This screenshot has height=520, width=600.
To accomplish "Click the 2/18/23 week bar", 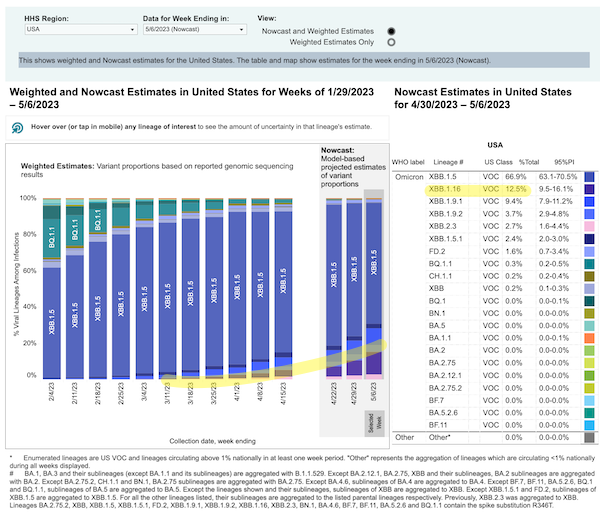I will (x=98, y=289).
